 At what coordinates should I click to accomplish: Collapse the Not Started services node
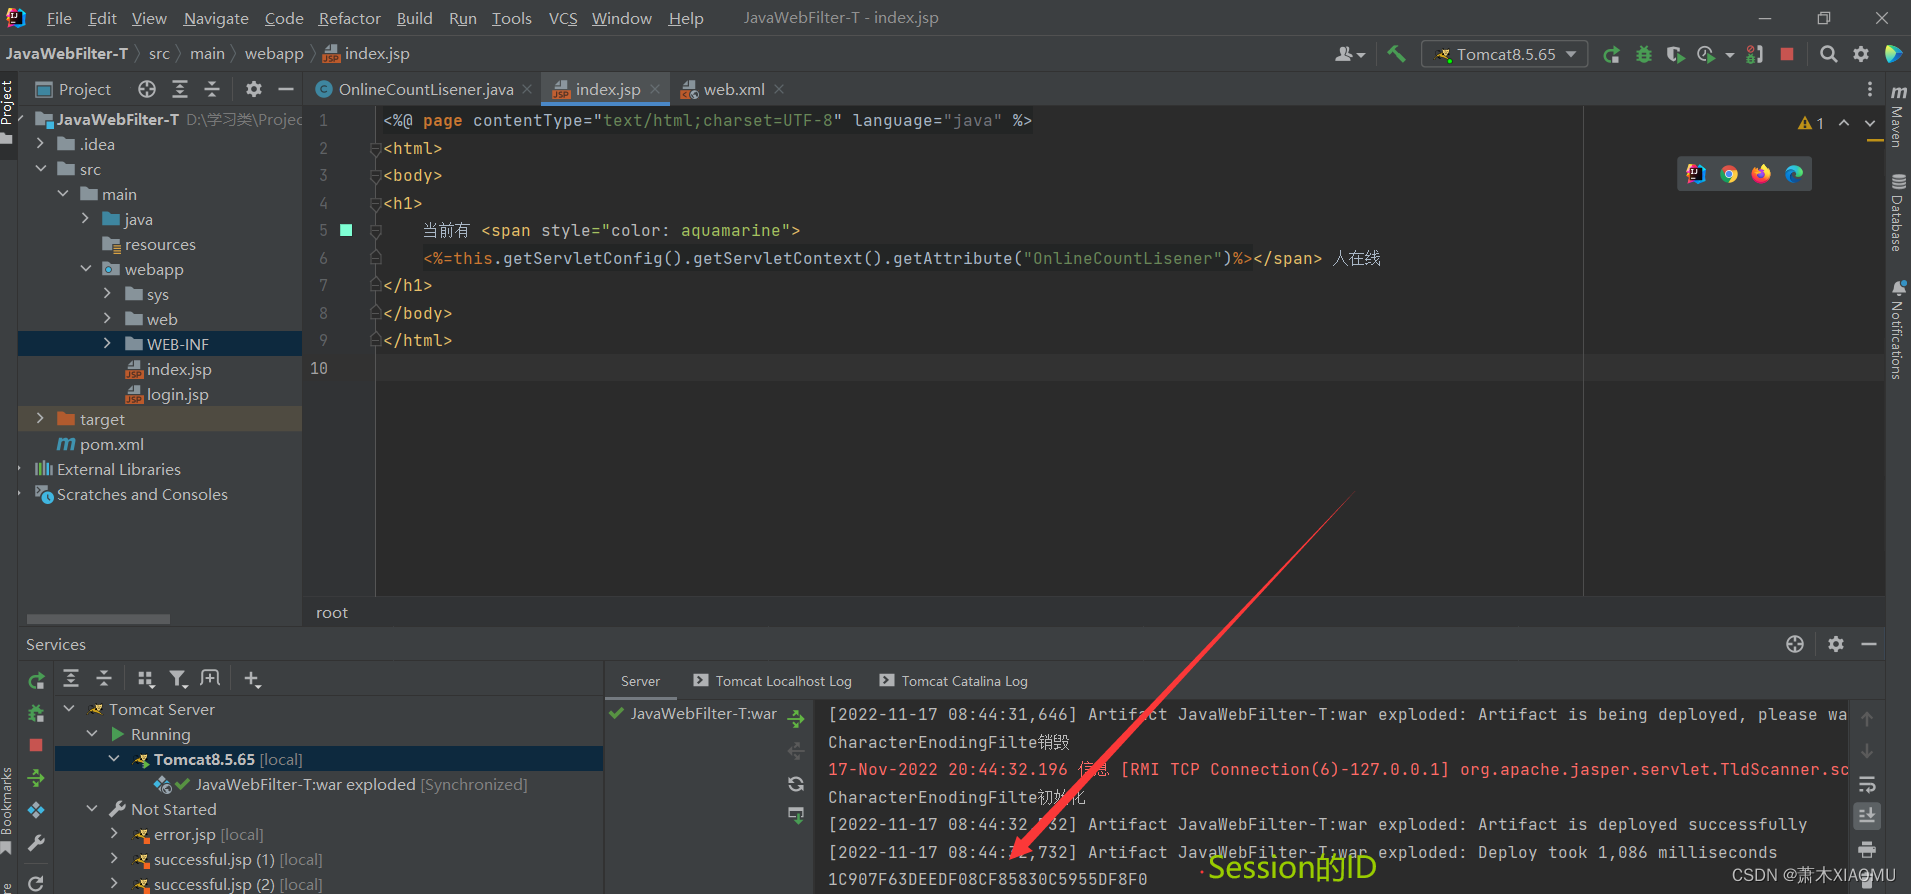tap(92, 809)
